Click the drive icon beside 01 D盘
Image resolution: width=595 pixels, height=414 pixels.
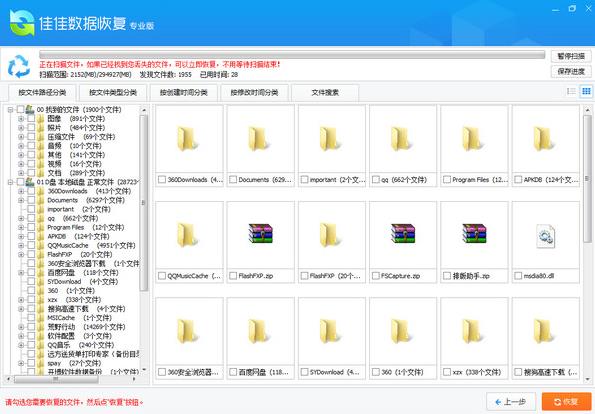tap(30, 182)
